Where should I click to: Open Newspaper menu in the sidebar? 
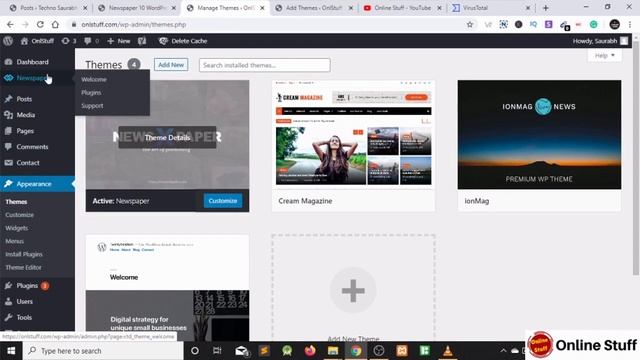[x=31, y=78]
